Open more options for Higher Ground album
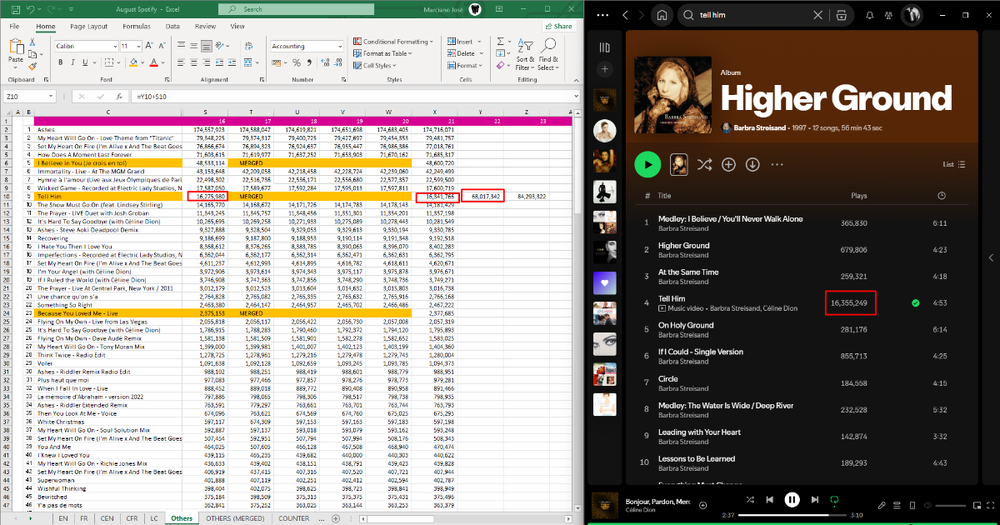1000x525 pixels. pyautogui.click(x=777, y=165)
